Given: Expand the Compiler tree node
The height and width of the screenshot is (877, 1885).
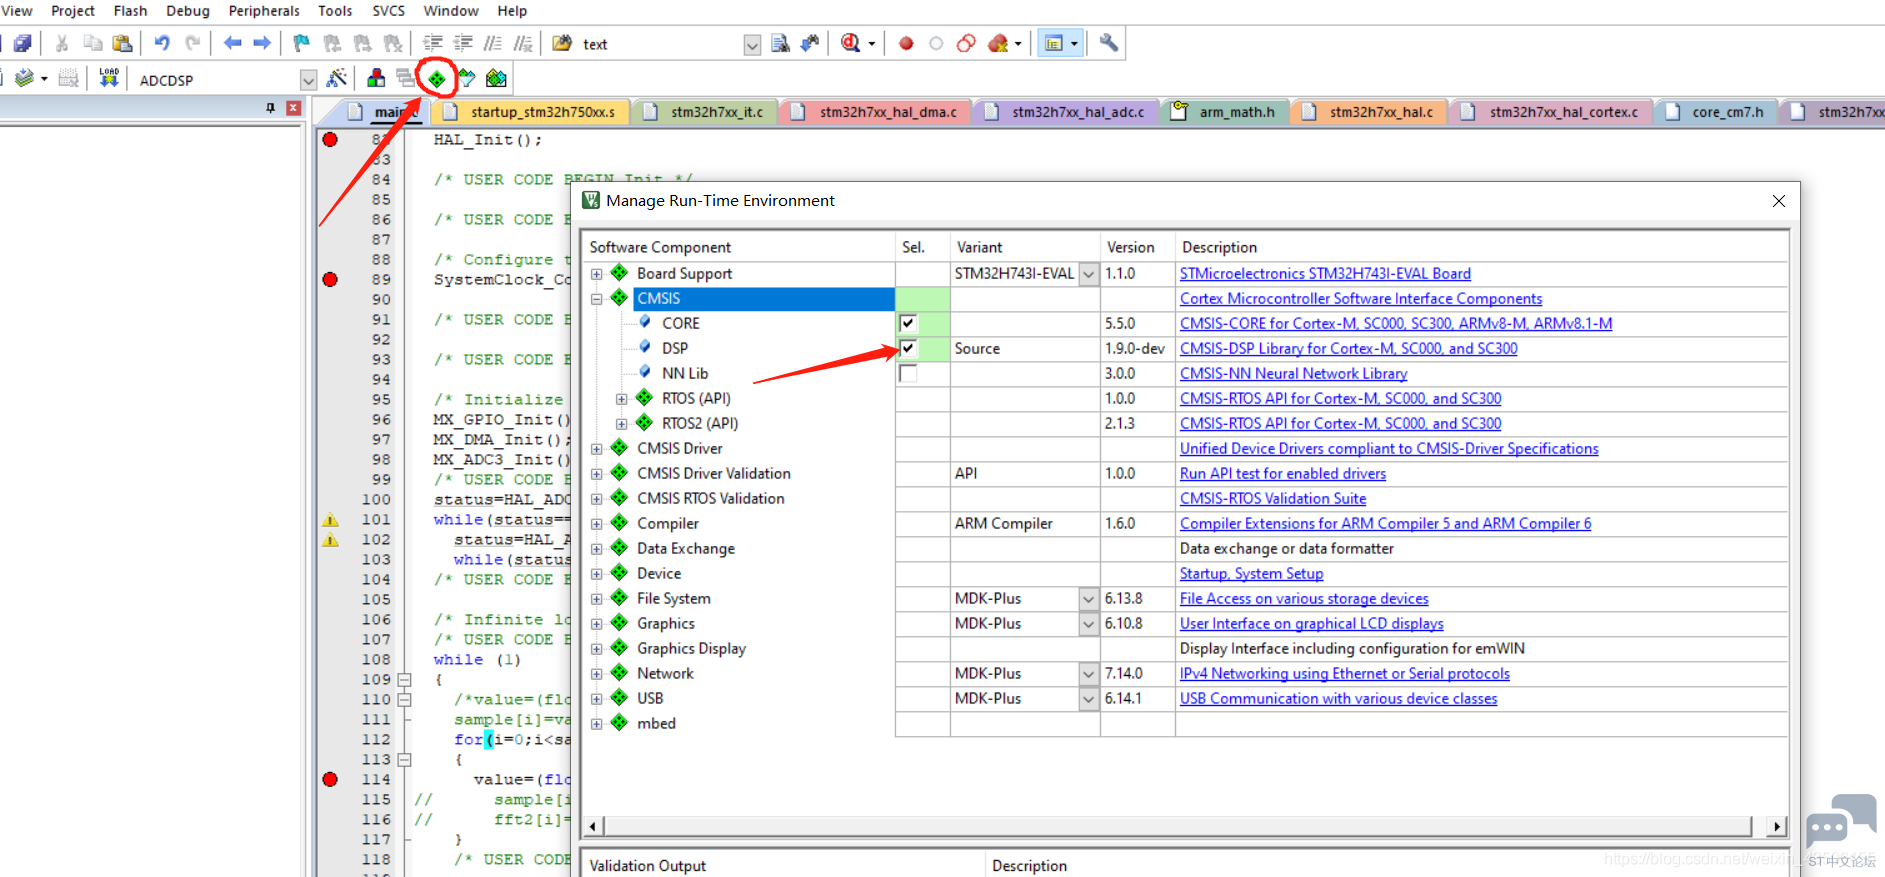Looking at the screenshot, I should click(597, 524).
